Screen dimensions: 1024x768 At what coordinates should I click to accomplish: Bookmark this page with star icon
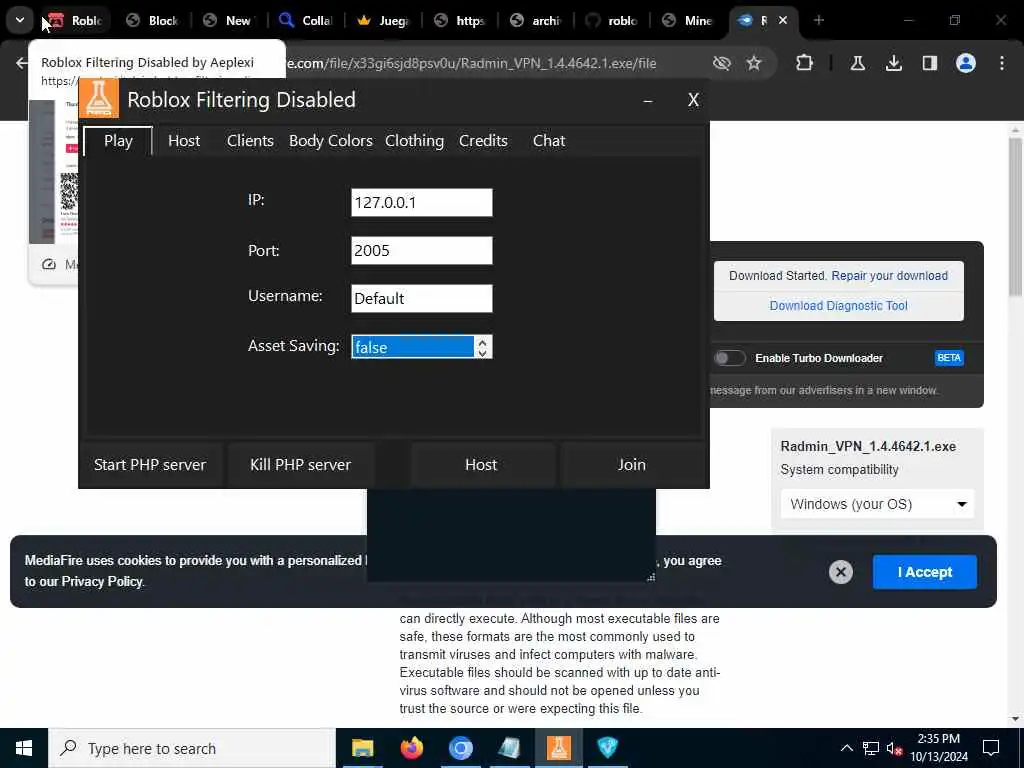pos(754,63)
